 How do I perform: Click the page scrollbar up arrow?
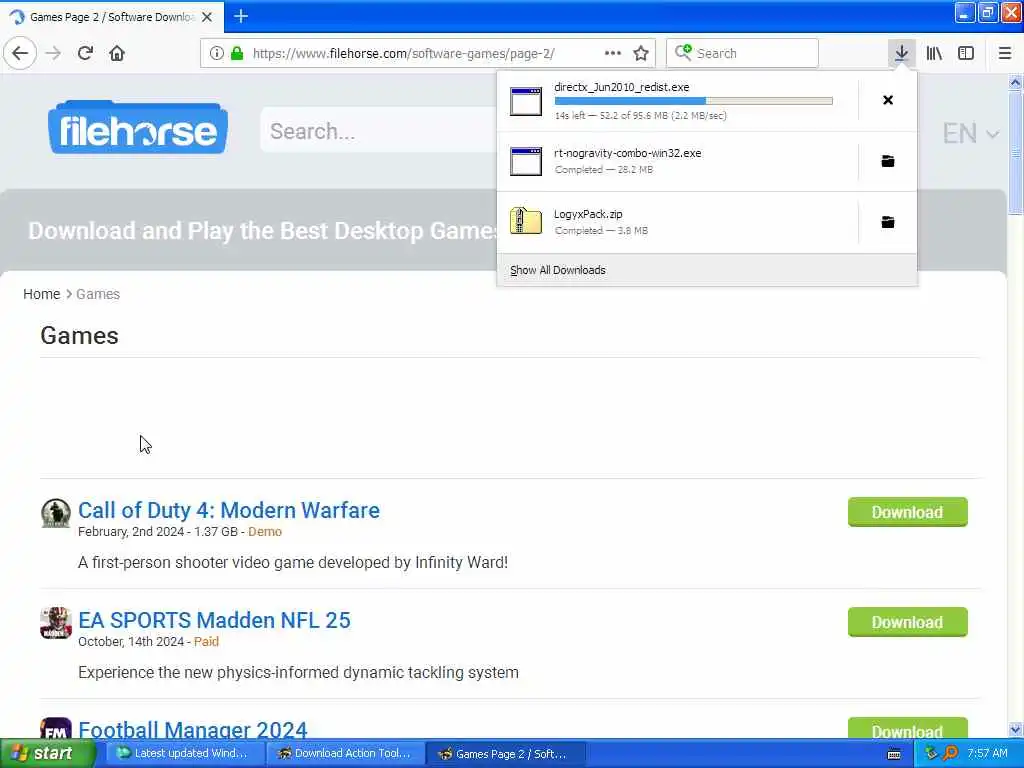[x=1016, y=82]
